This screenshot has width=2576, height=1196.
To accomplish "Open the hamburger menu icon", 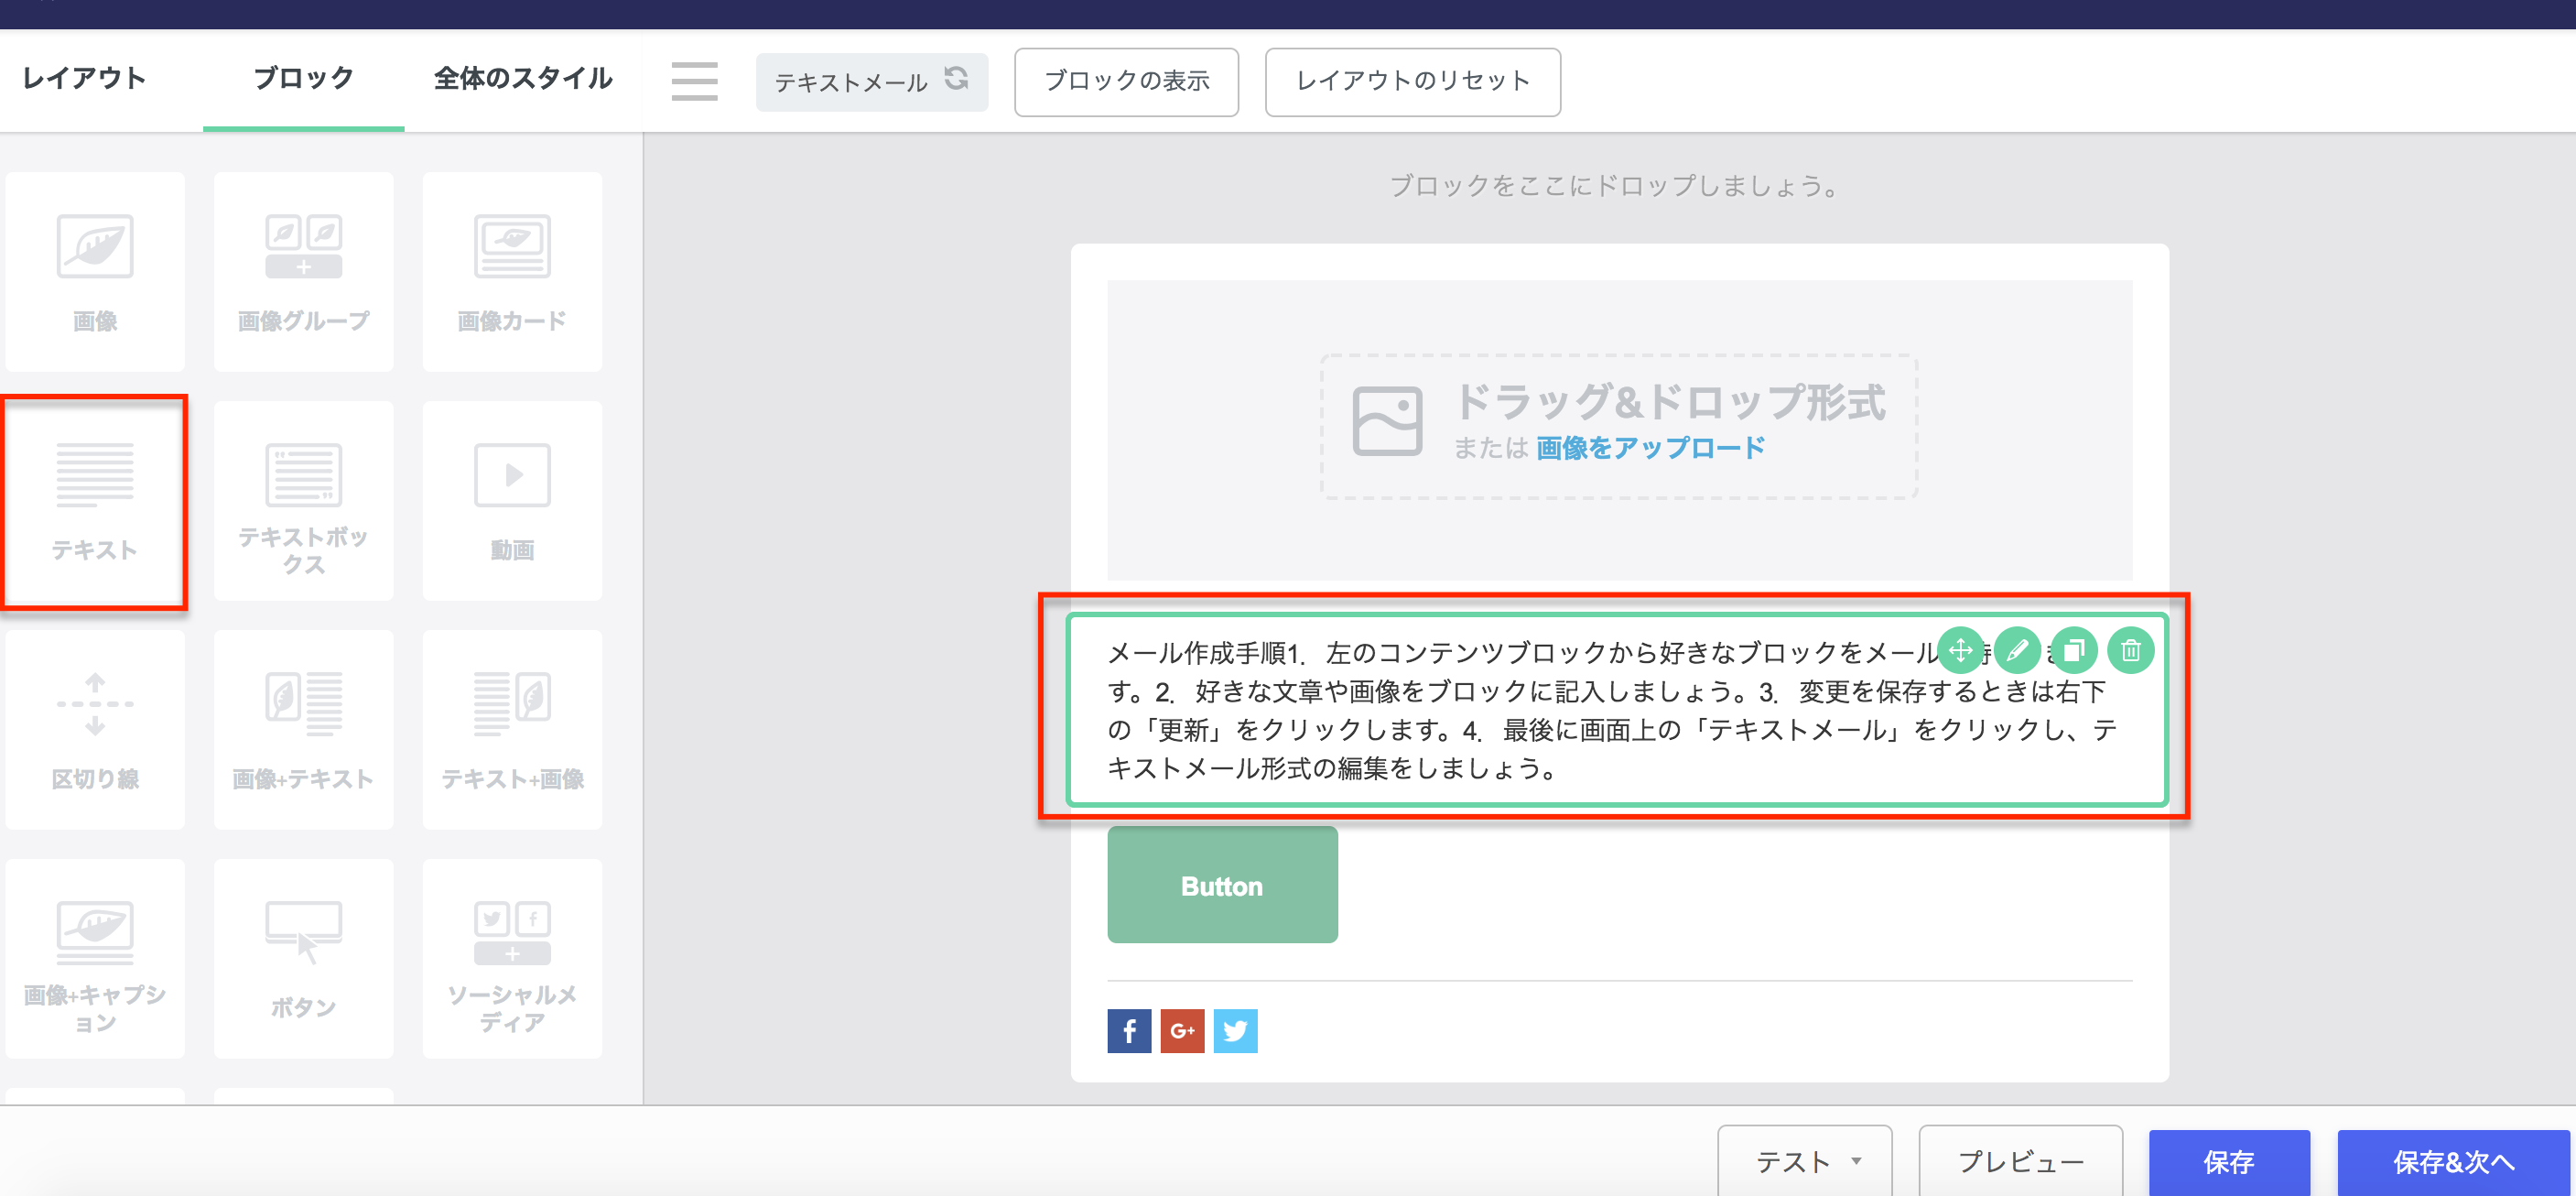I will [694, 81].
